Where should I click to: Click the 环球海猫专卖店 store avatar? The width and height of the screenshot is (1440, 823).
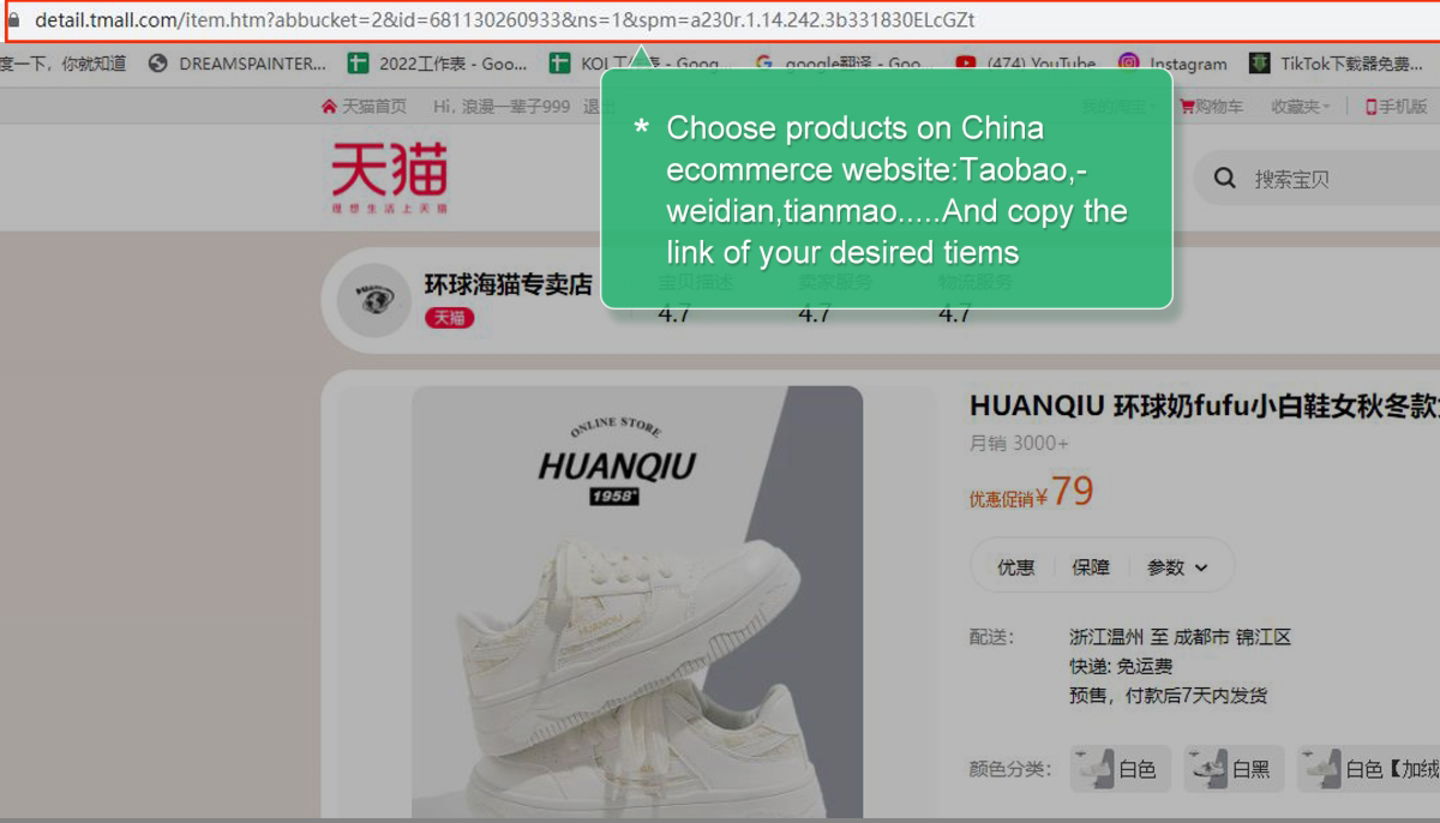pos(374,300)
